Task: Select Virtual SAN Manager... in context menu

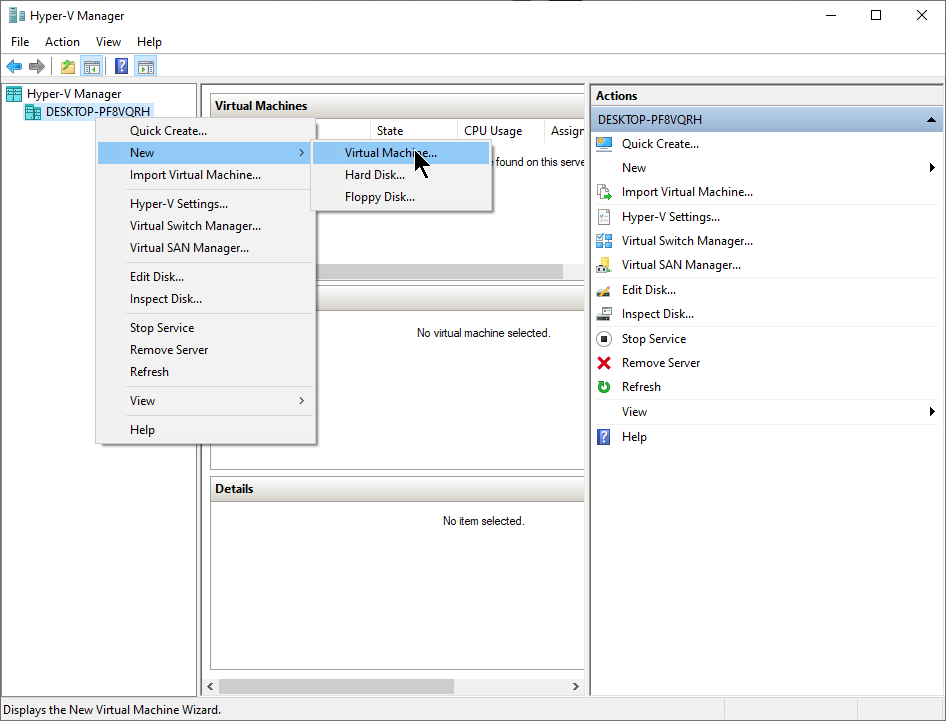Action: pos(206,248)
